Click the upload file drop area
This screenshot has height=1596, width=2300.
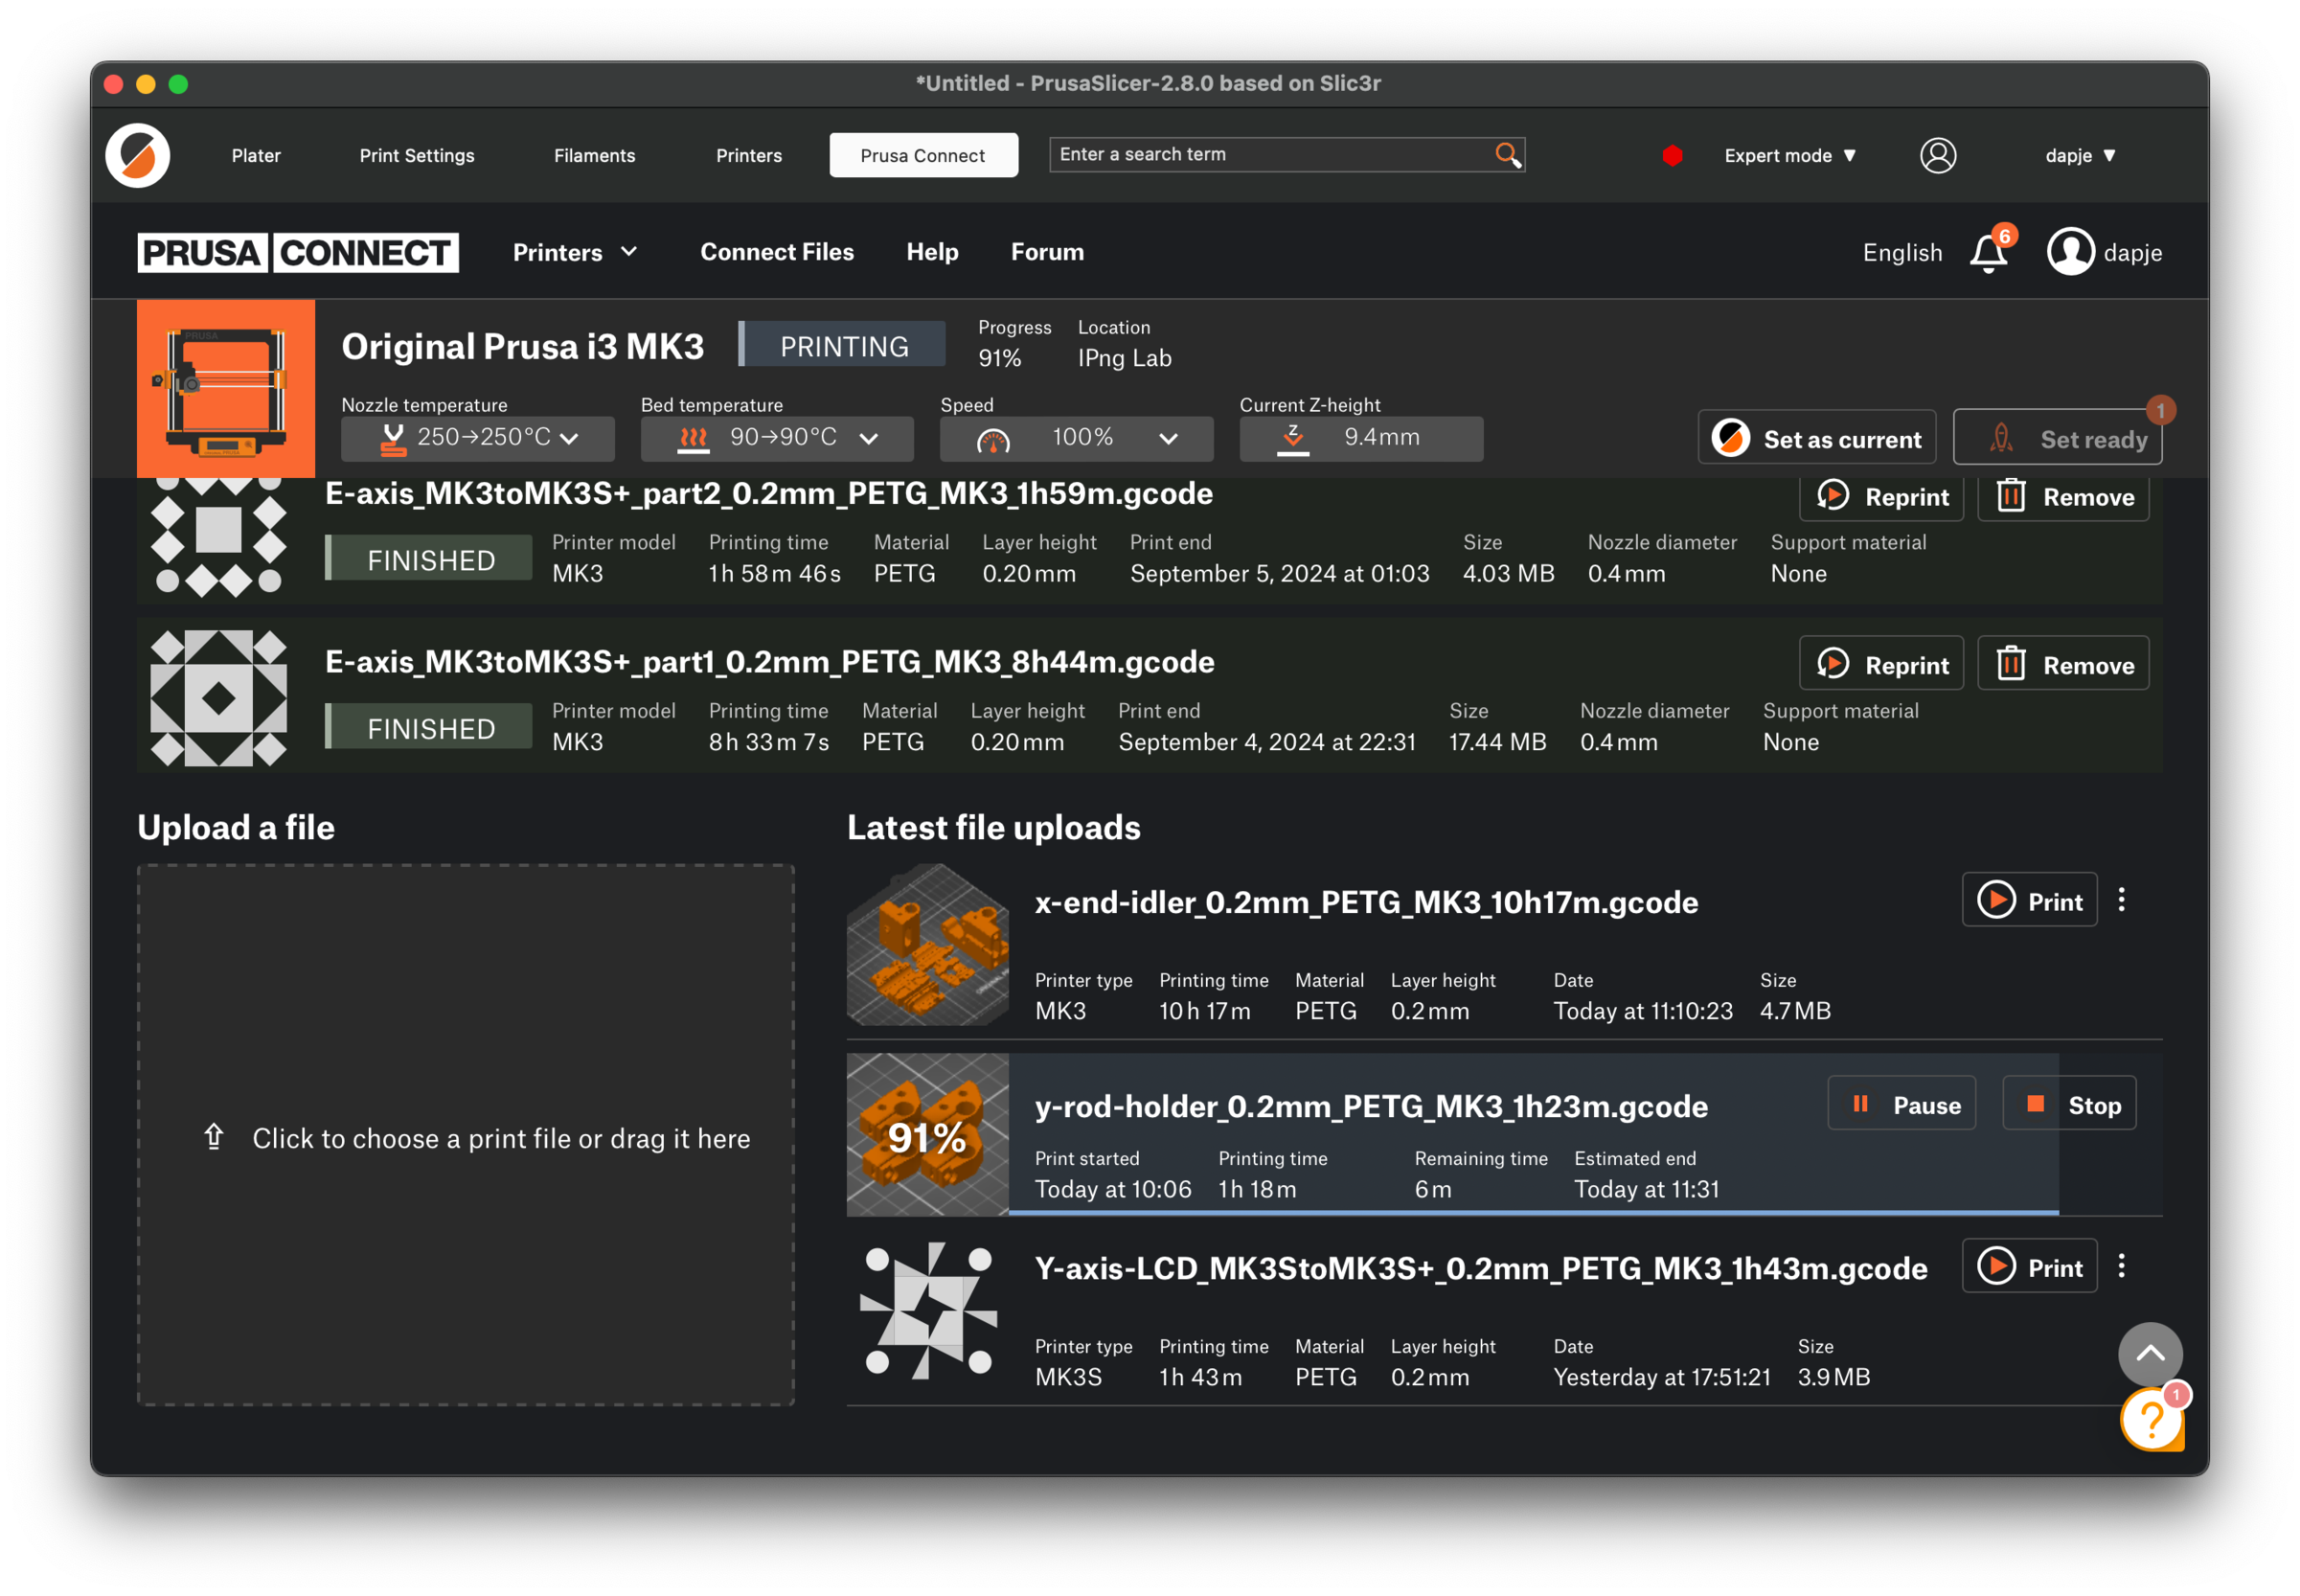465,1136
